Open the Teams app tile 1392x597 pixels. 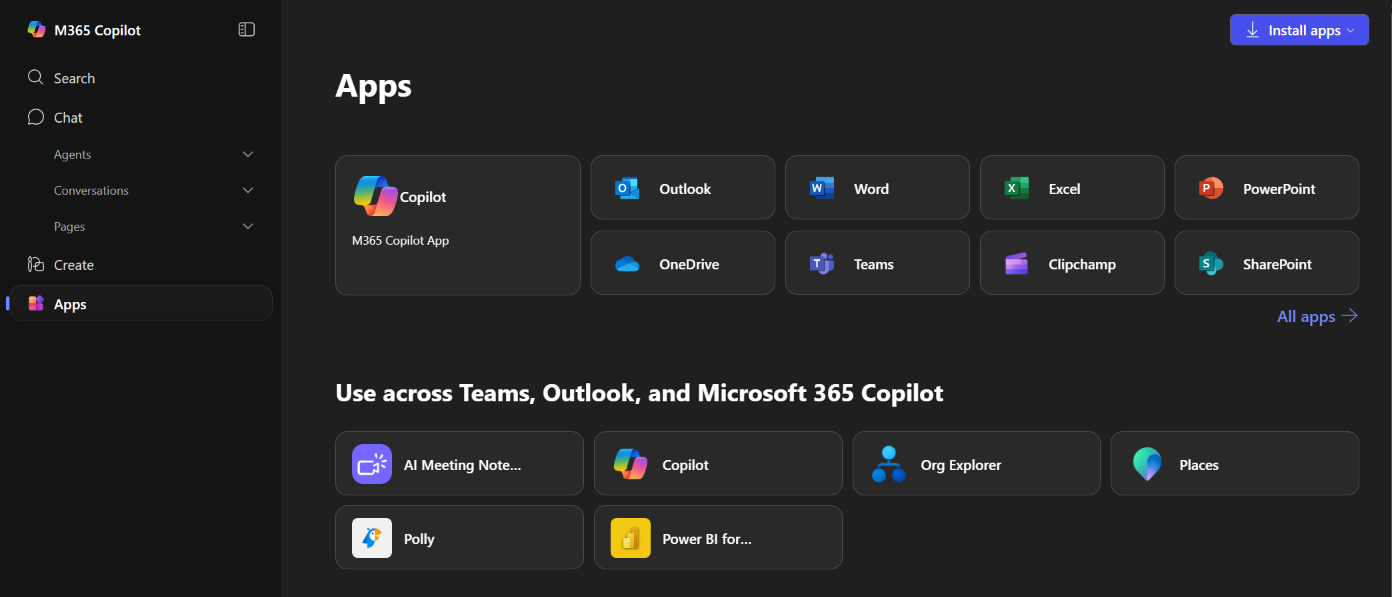[877, 264]
